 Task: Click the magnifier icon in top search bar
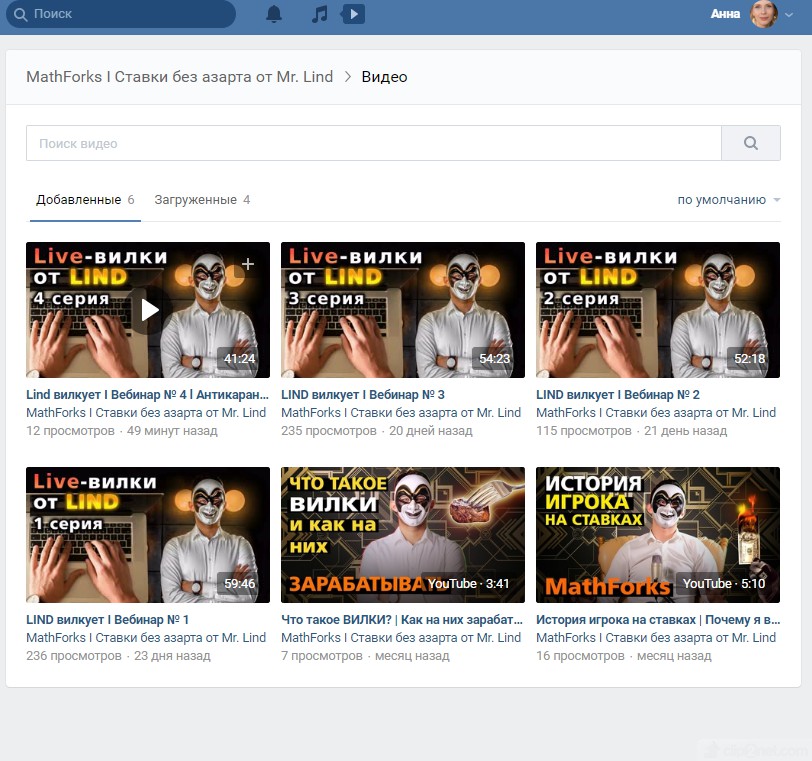click(x=21, y=14)
